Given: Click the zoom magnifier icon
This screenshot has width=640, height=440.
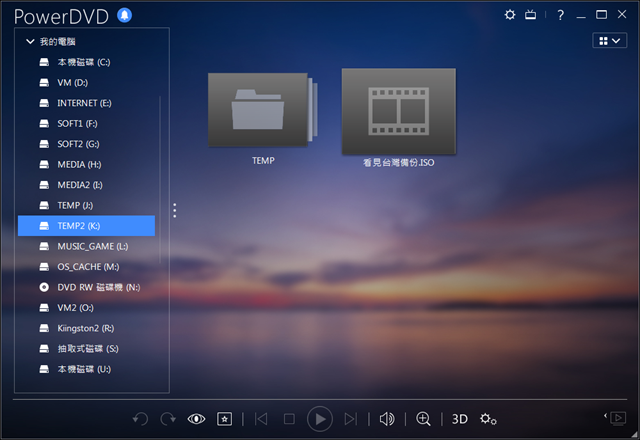Looking at the screenshot, I should click(423, 419).
